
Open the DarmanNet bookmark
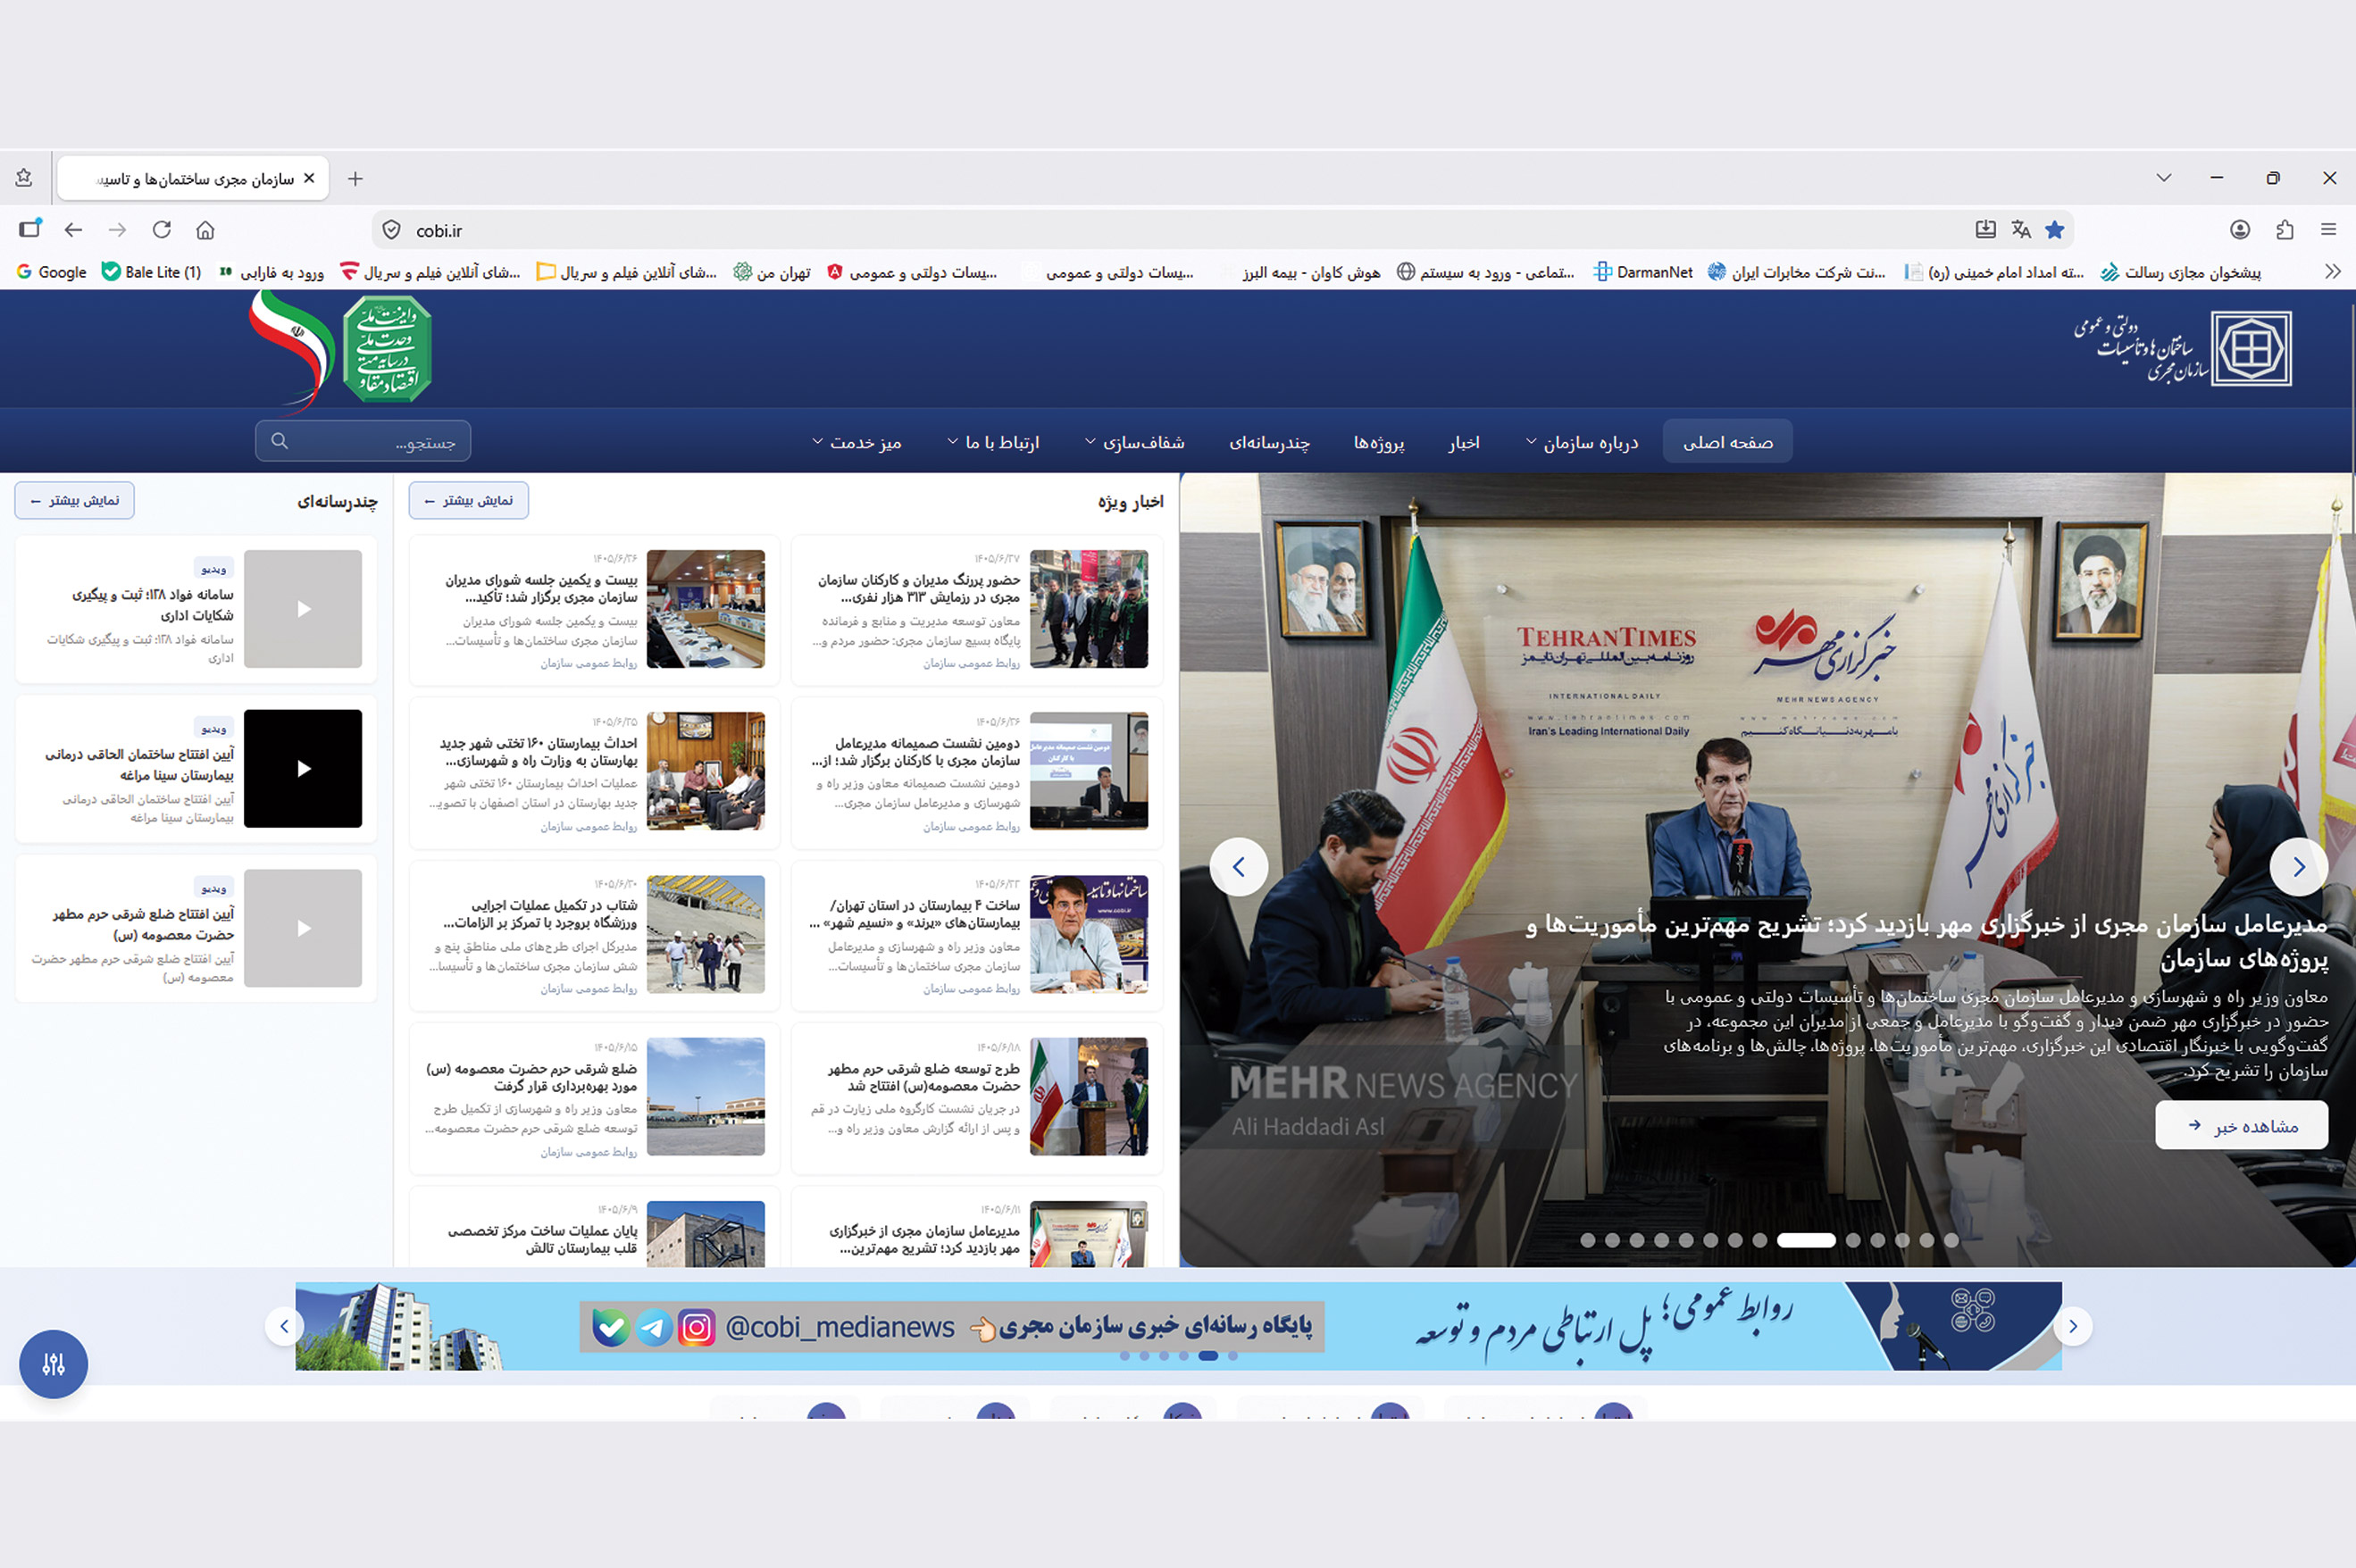pyautogui.click(x=1643, y=272)
